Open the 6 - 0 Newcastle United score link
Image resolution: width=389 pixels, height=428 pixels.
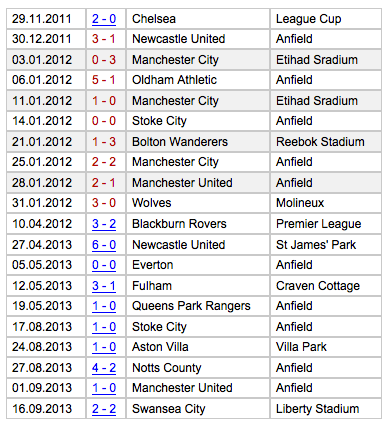click(x=104, y=245)
